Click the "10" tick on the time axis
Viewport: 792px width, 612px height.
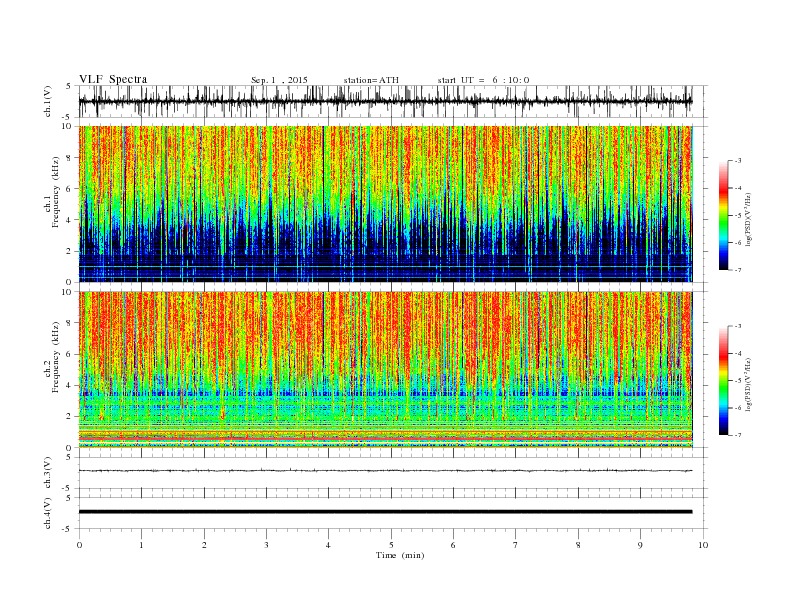coord(703,545)
